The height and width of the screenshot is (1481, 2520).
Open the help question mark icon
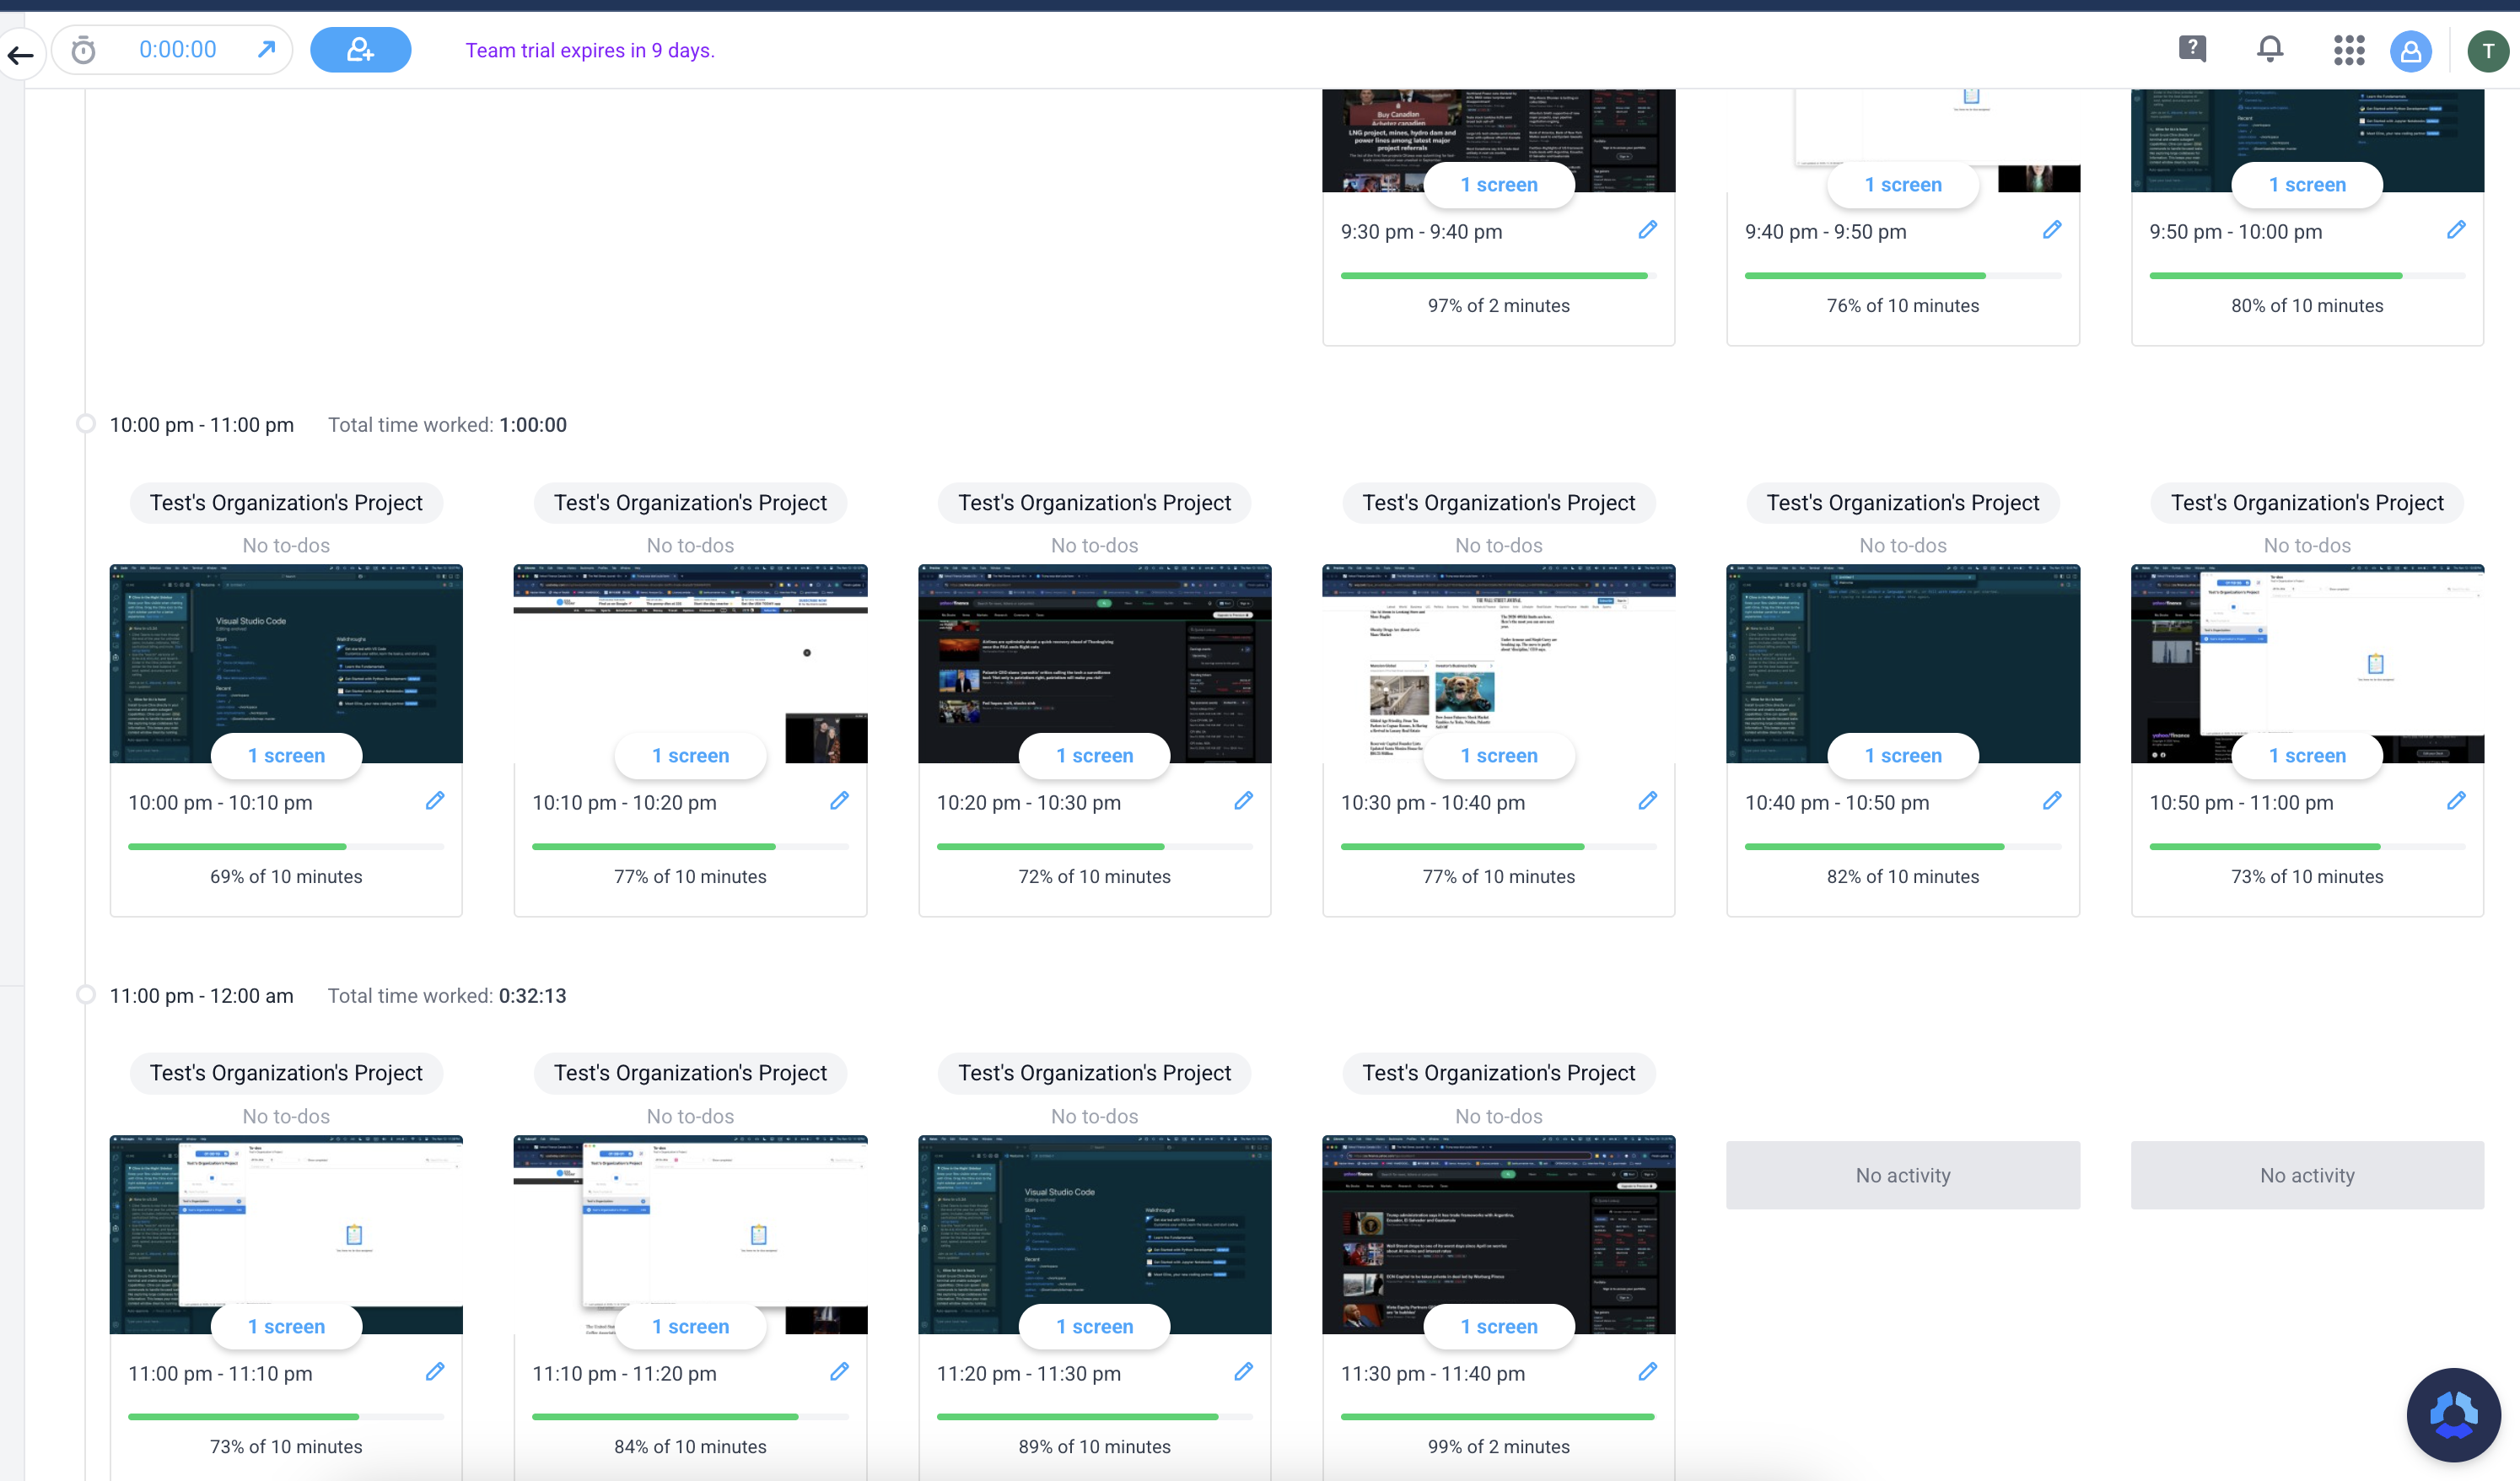(x=2192, y=49)
